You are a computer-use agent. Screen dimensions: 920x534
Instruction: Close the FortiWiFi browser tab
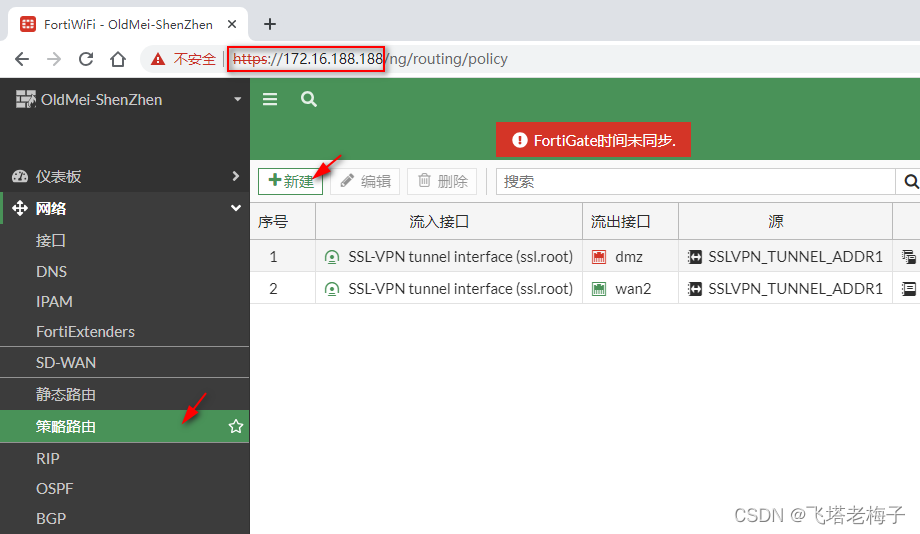[x=232, y=24]
